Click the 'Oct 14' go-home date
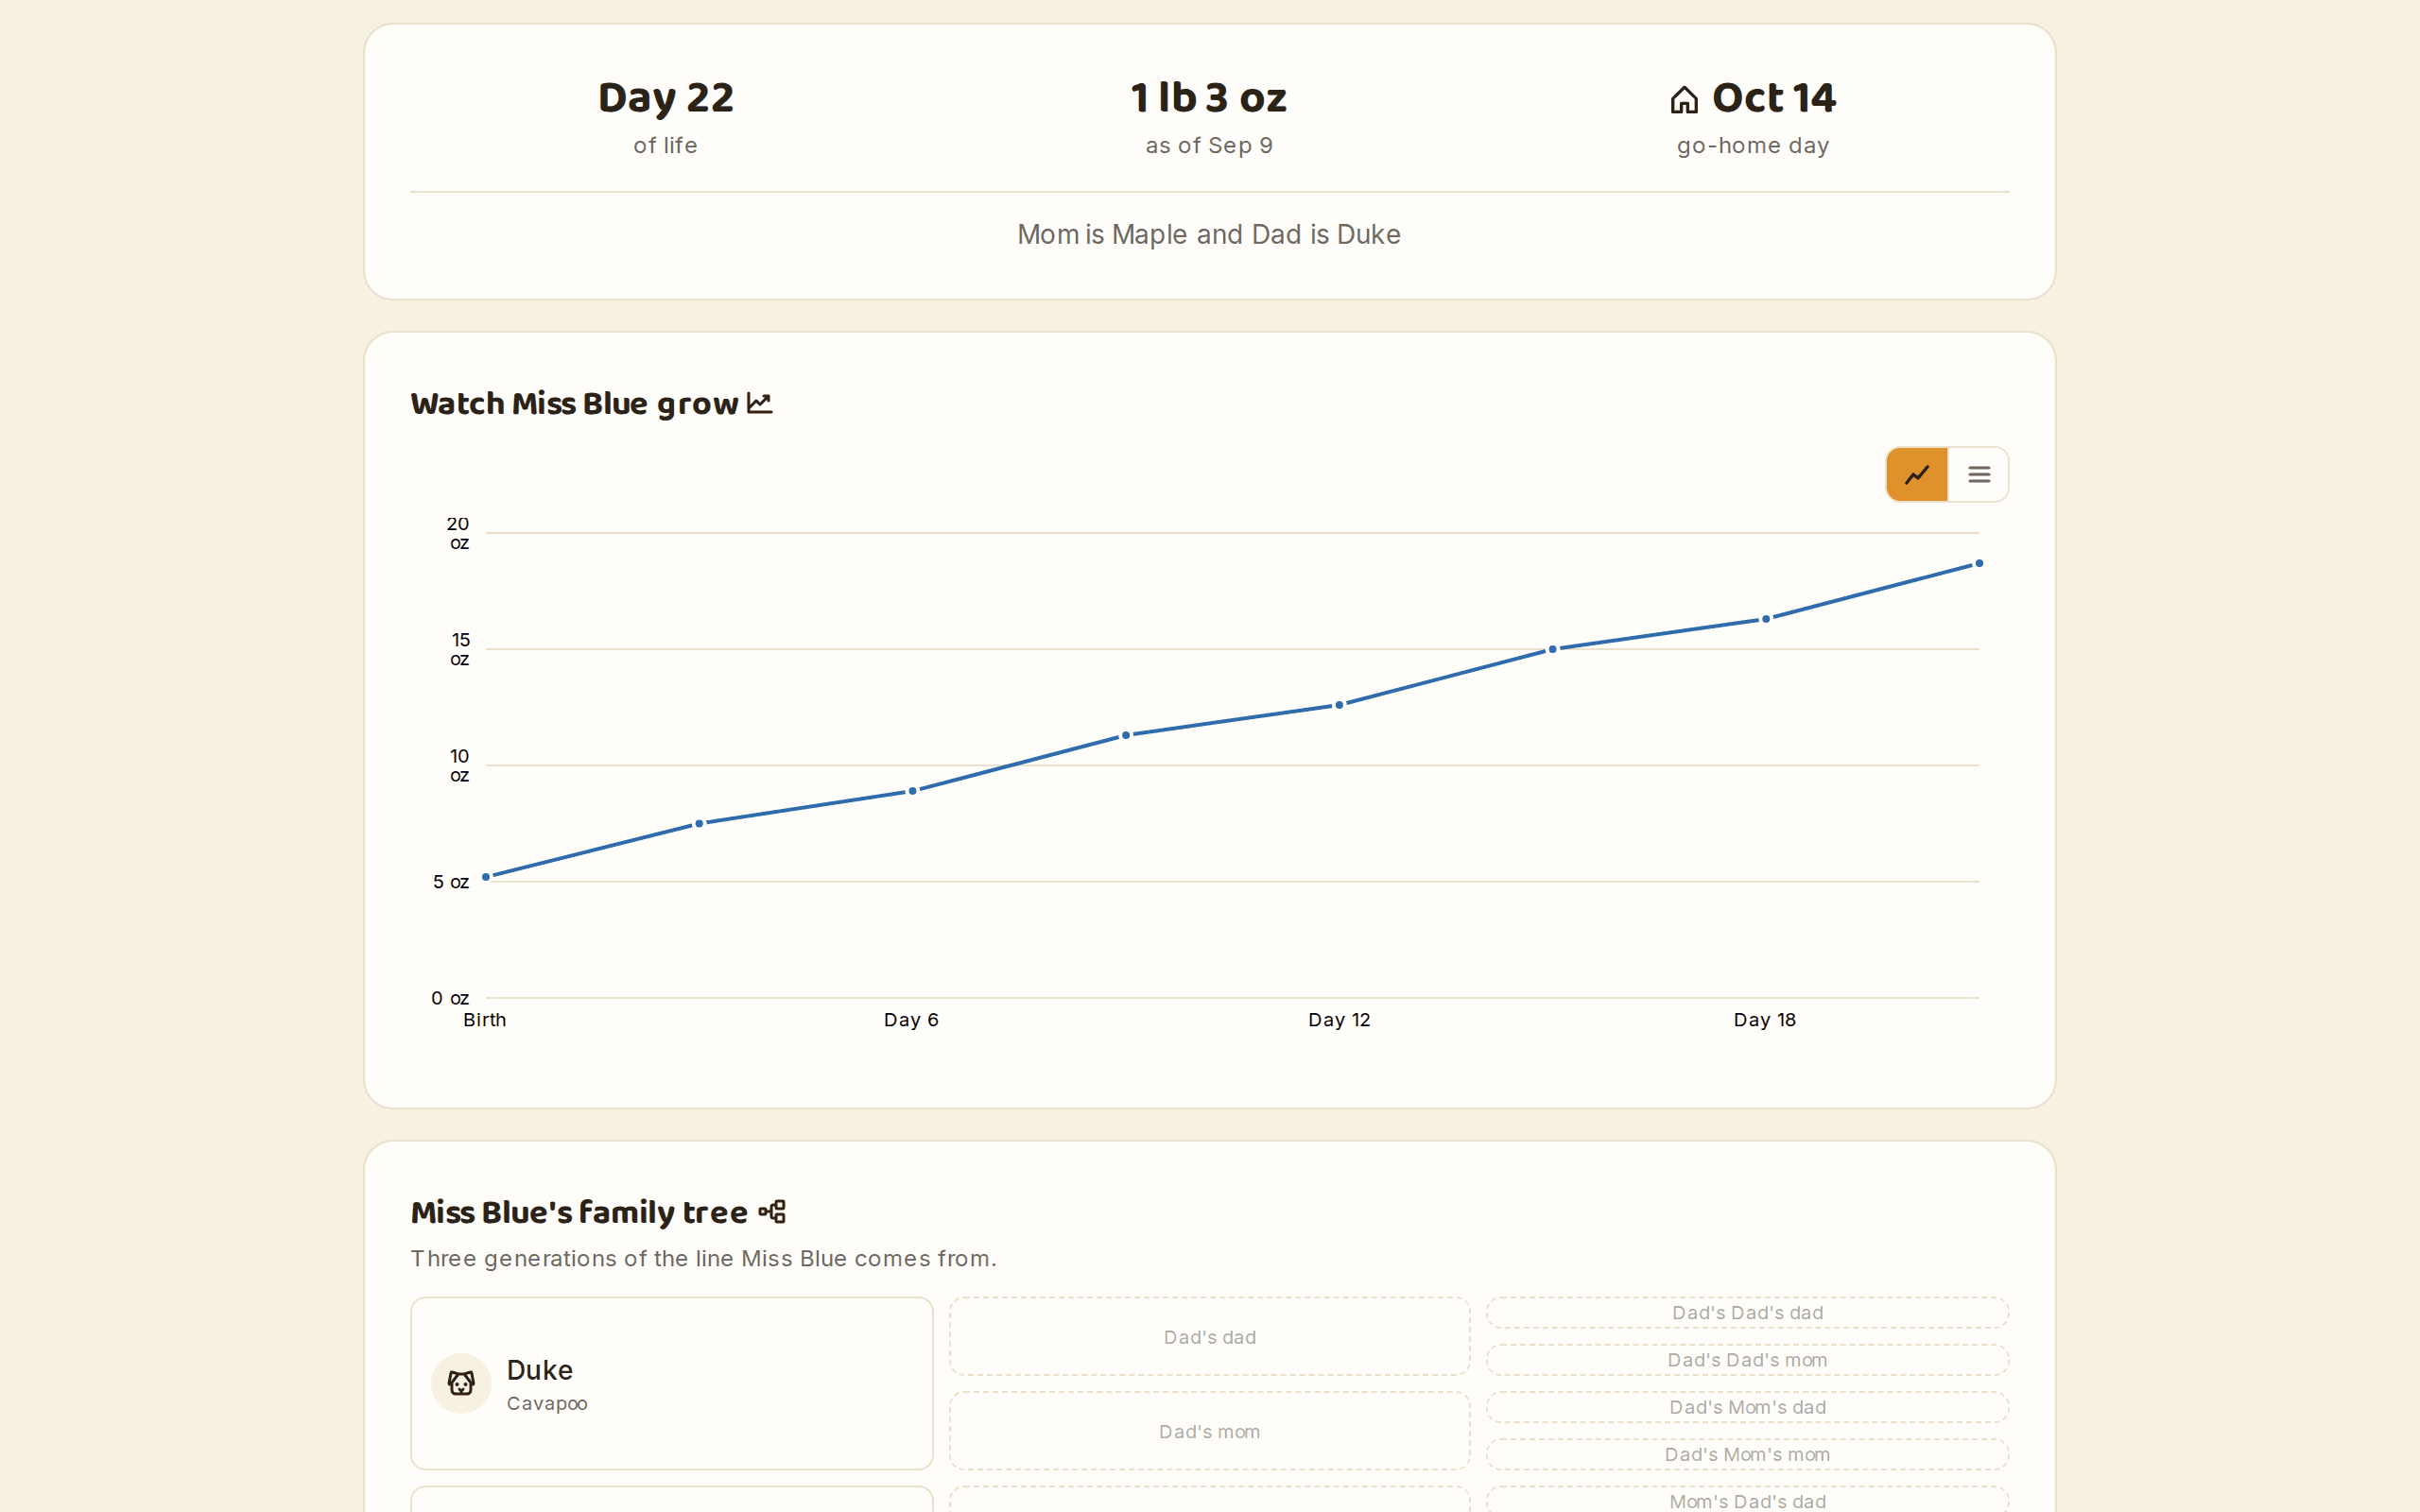The image size is (2420, 1512). pos(1773,98)
